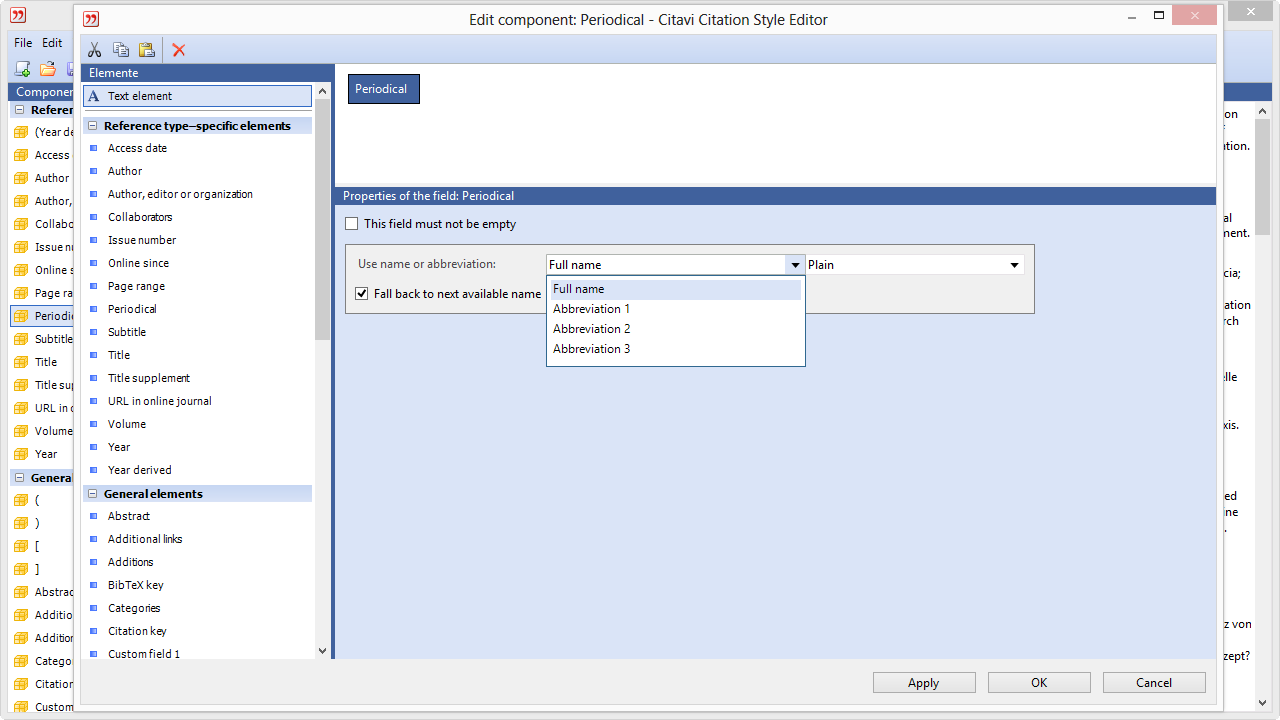The image size is (1280, 720).
Task: Select the 'Subtitle' element in Elemente list
Action: (x=127, y=332)
